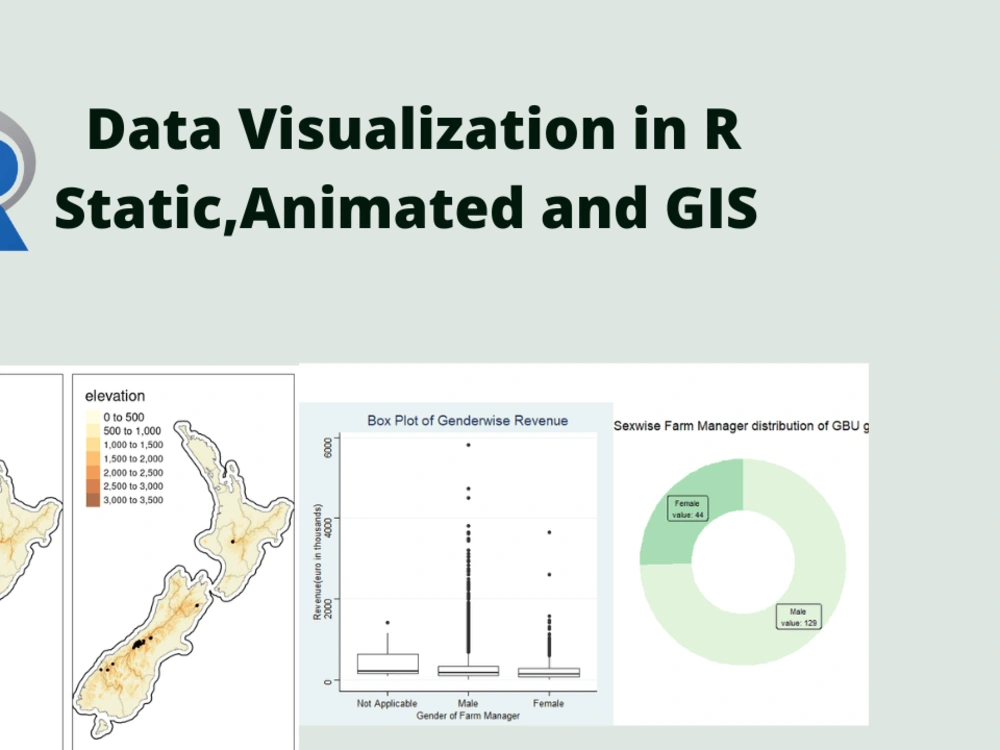Image resolution: width=1000 pixels, height=750 pixels.
Task: Select the "500 to 1,000" elevation color swatch
Action: [93, 431]
